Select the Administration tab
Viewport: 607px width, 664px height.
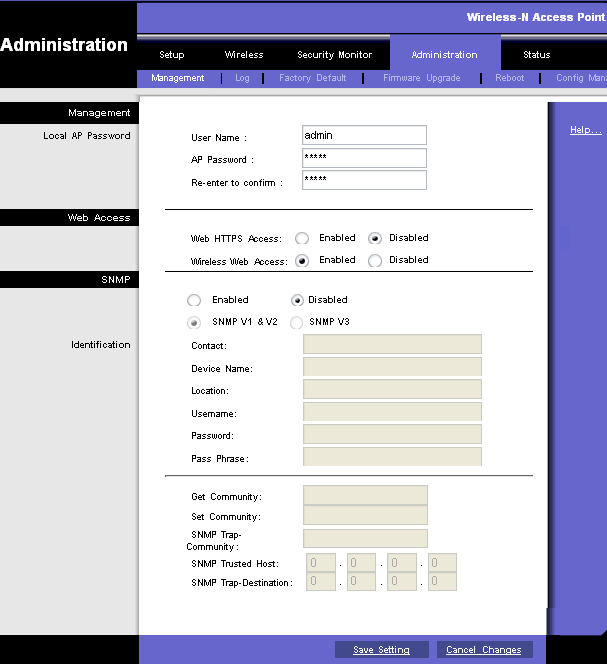[444, 55]
